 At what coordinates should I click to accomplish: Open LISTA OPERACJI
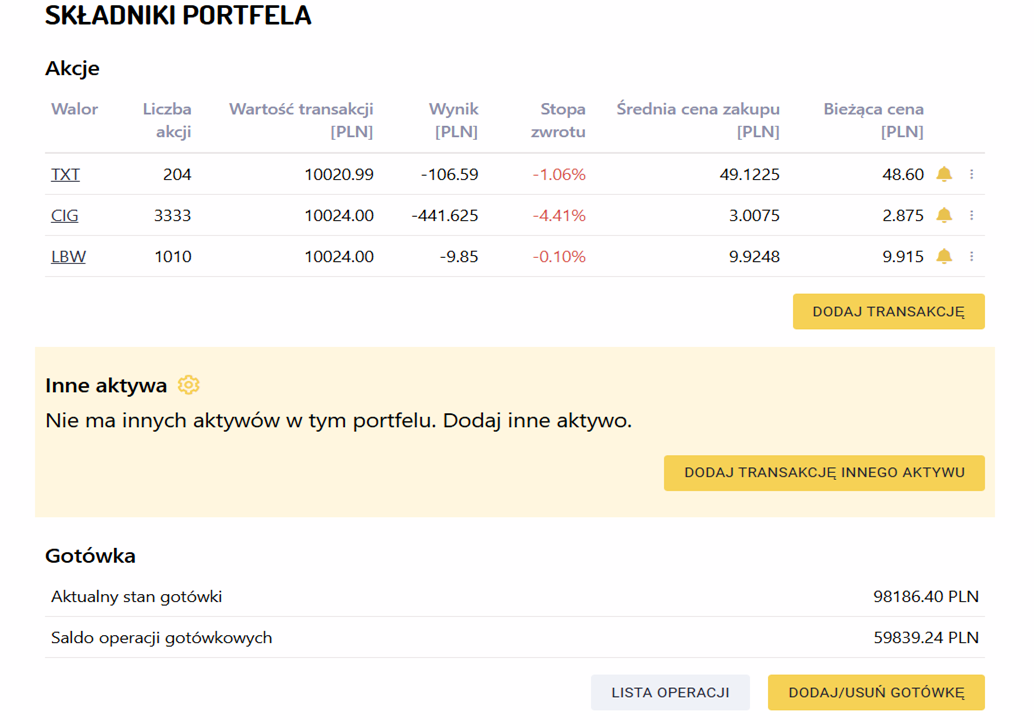(670, 692)
